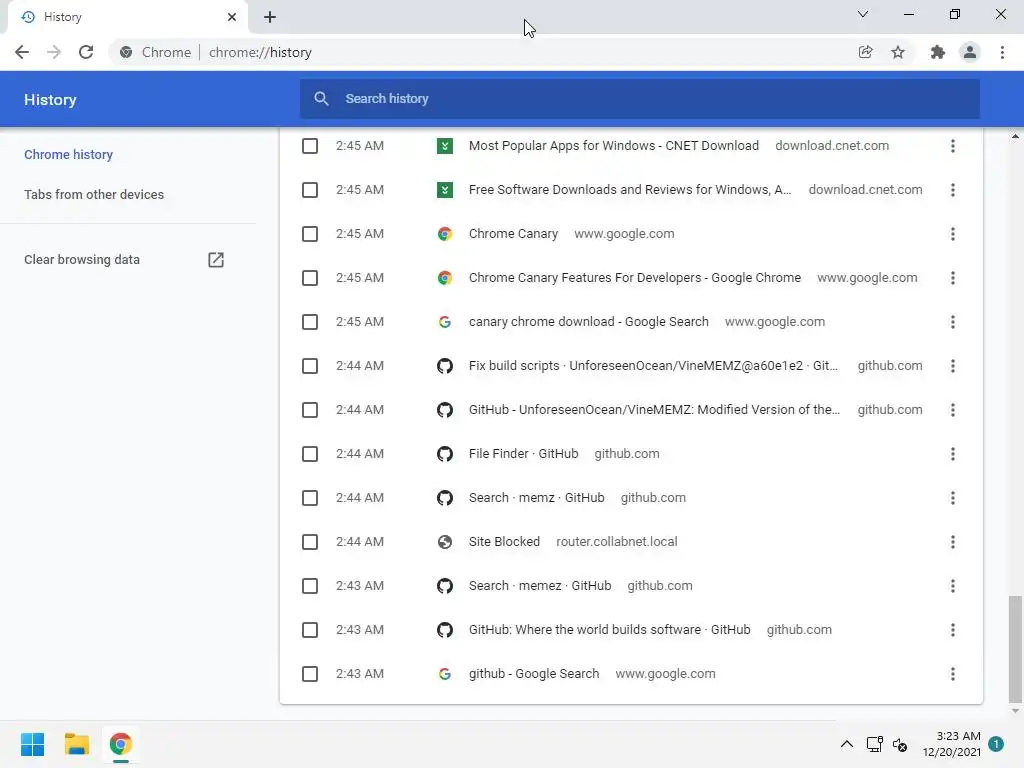Click the search magnifier icon in history
1024x768 pixels.
click(321, 99)
